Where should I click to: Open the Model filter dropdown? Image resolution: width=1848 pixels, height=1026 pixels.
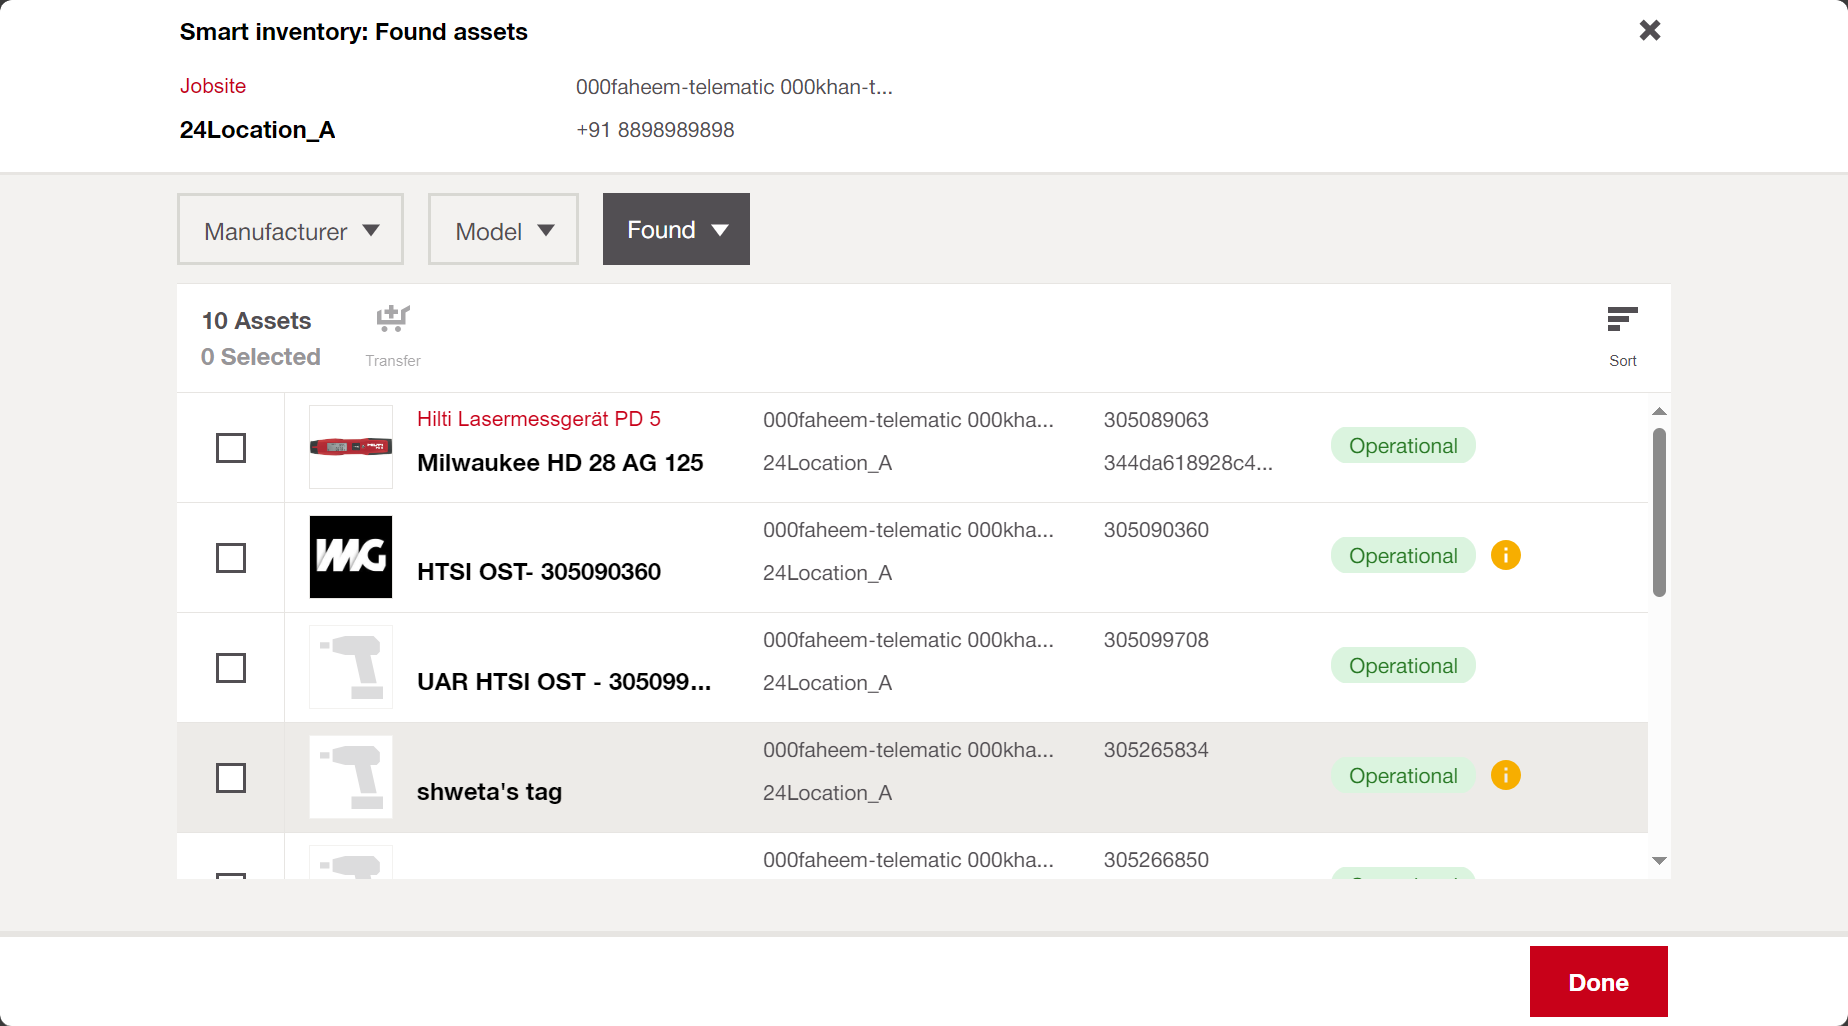pos(503,230)
